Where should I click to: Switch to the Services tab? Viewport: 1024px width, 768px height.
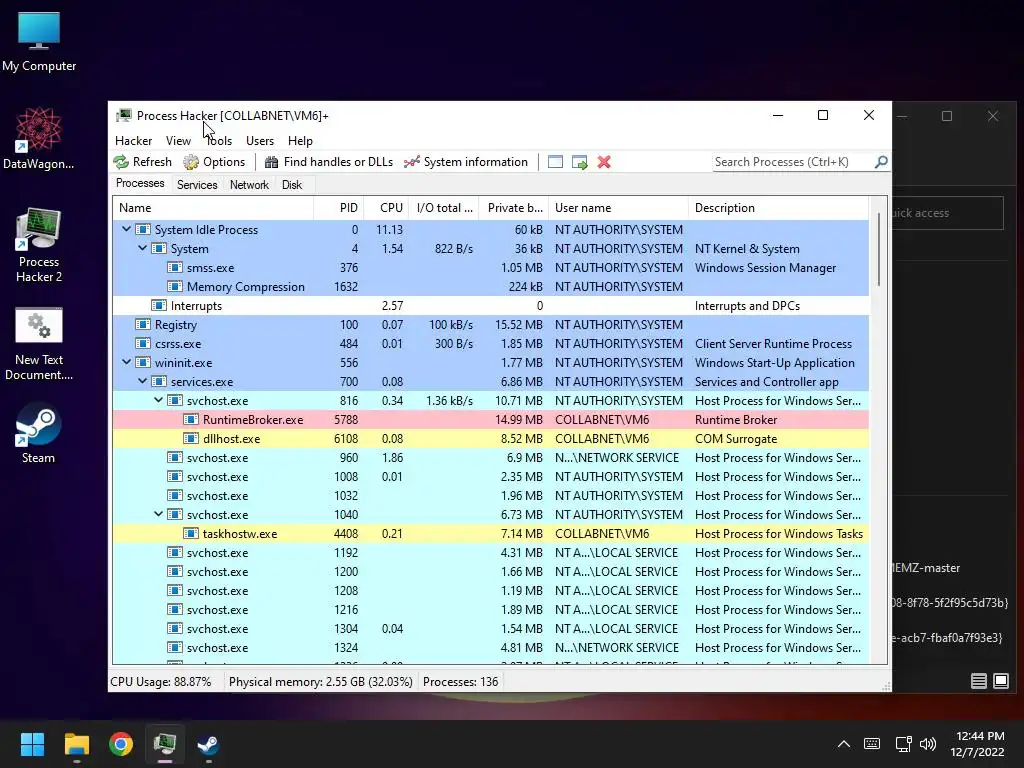pos(197,185)
